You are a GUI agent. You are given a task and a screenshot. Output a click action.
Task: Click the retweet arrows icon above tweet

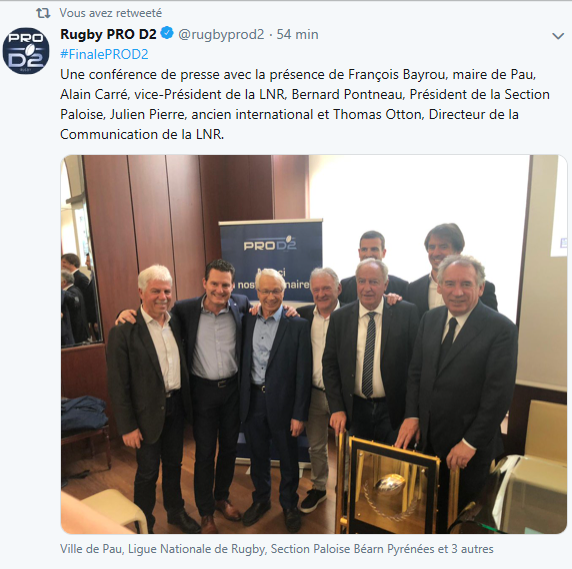(43, 13)
